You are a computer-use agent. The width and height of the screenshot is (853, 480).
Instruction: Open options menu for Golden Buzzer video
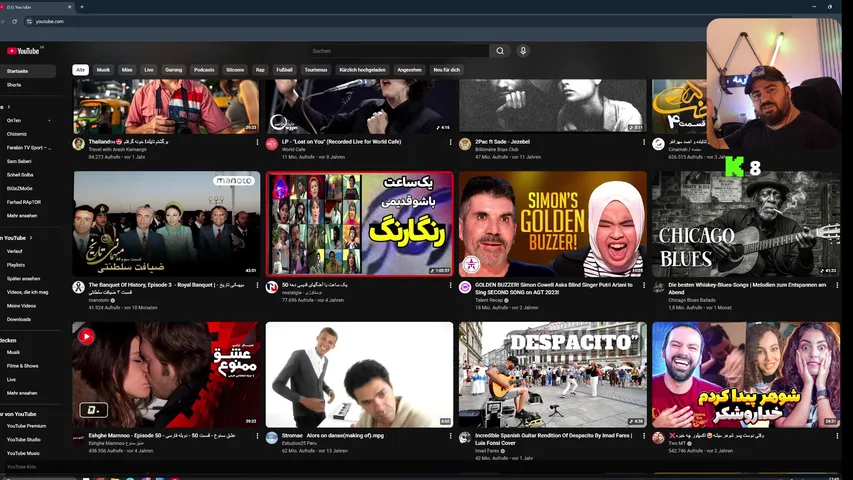[x=644, y=285]
